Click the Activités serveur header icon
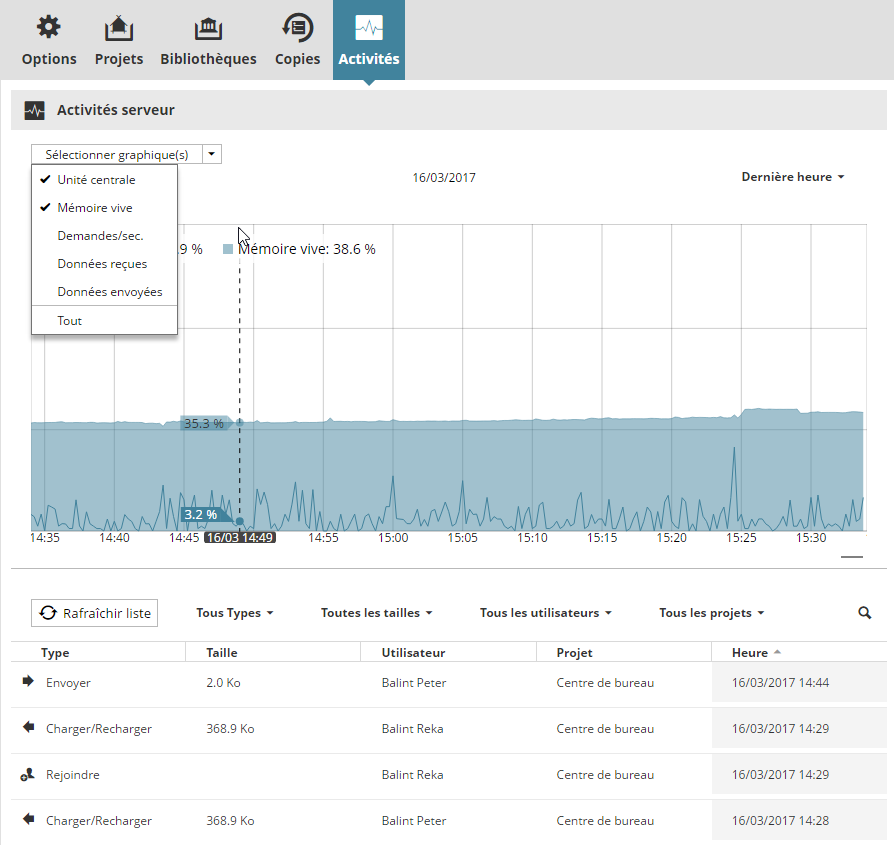 click(x=35, y=110)
